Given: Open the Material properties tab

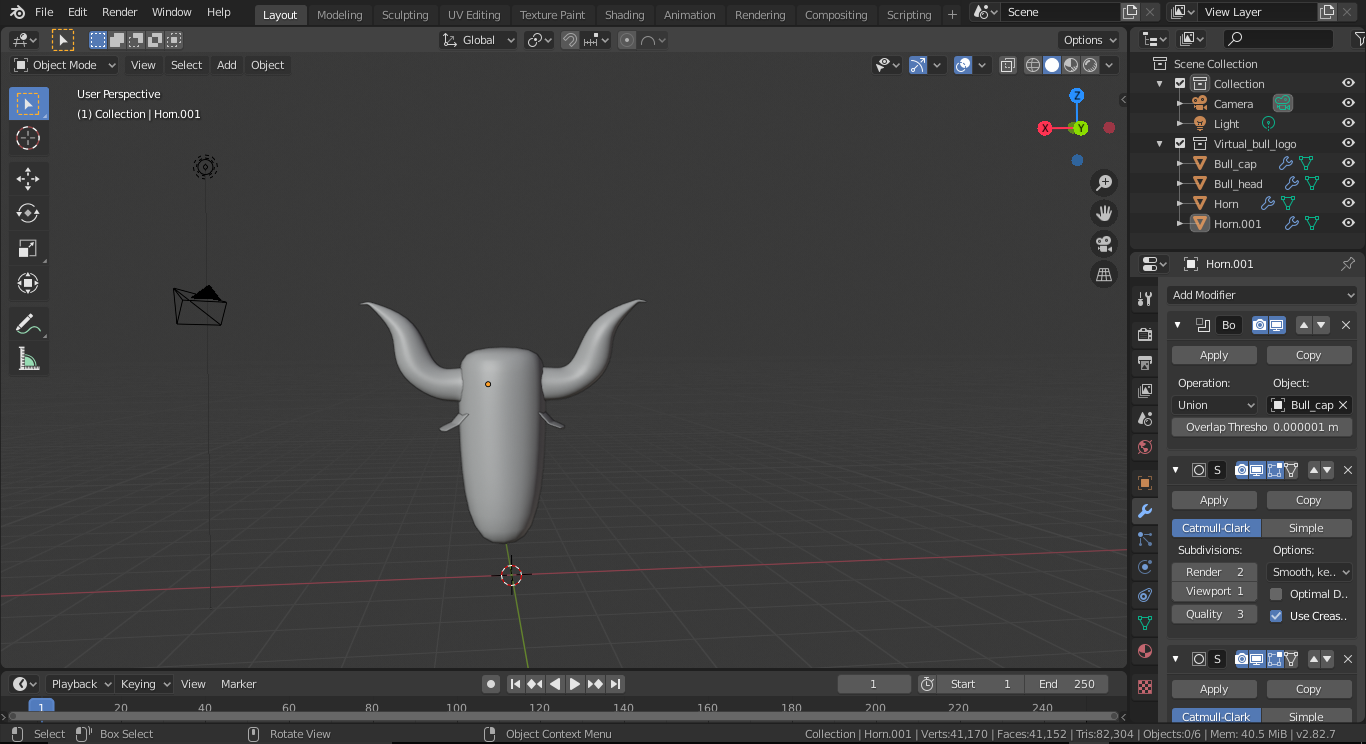Looking at the screenshot, I should [x=1146, y=651].
